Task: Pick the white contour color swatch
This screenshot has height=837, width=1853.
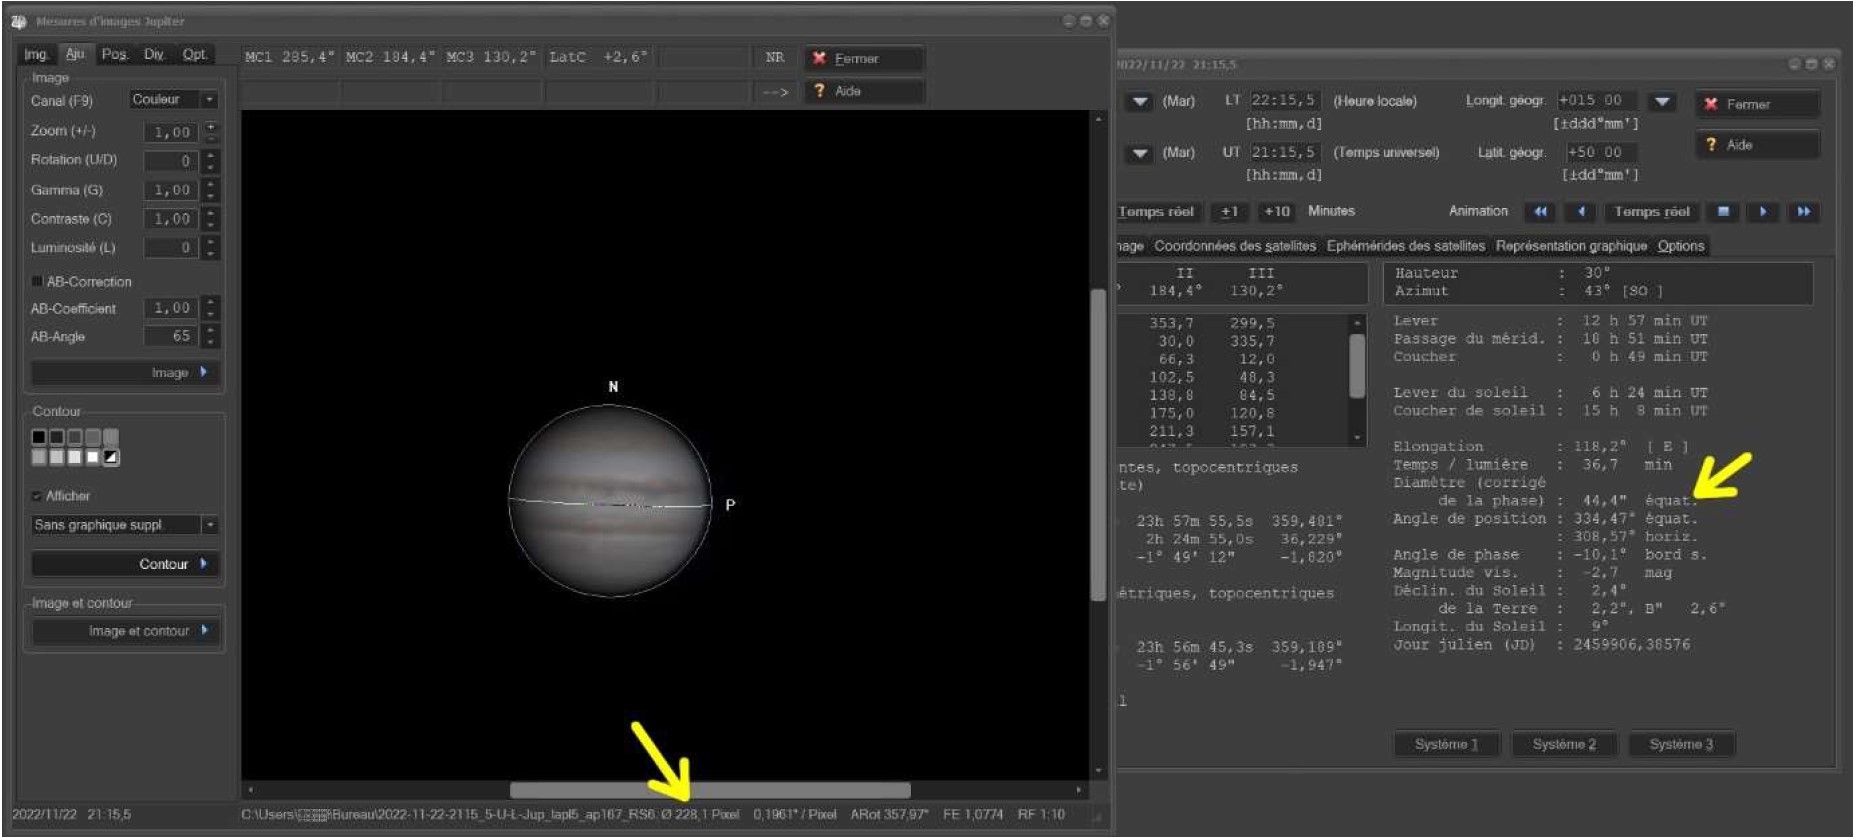Action: click(x=93, y=457)
